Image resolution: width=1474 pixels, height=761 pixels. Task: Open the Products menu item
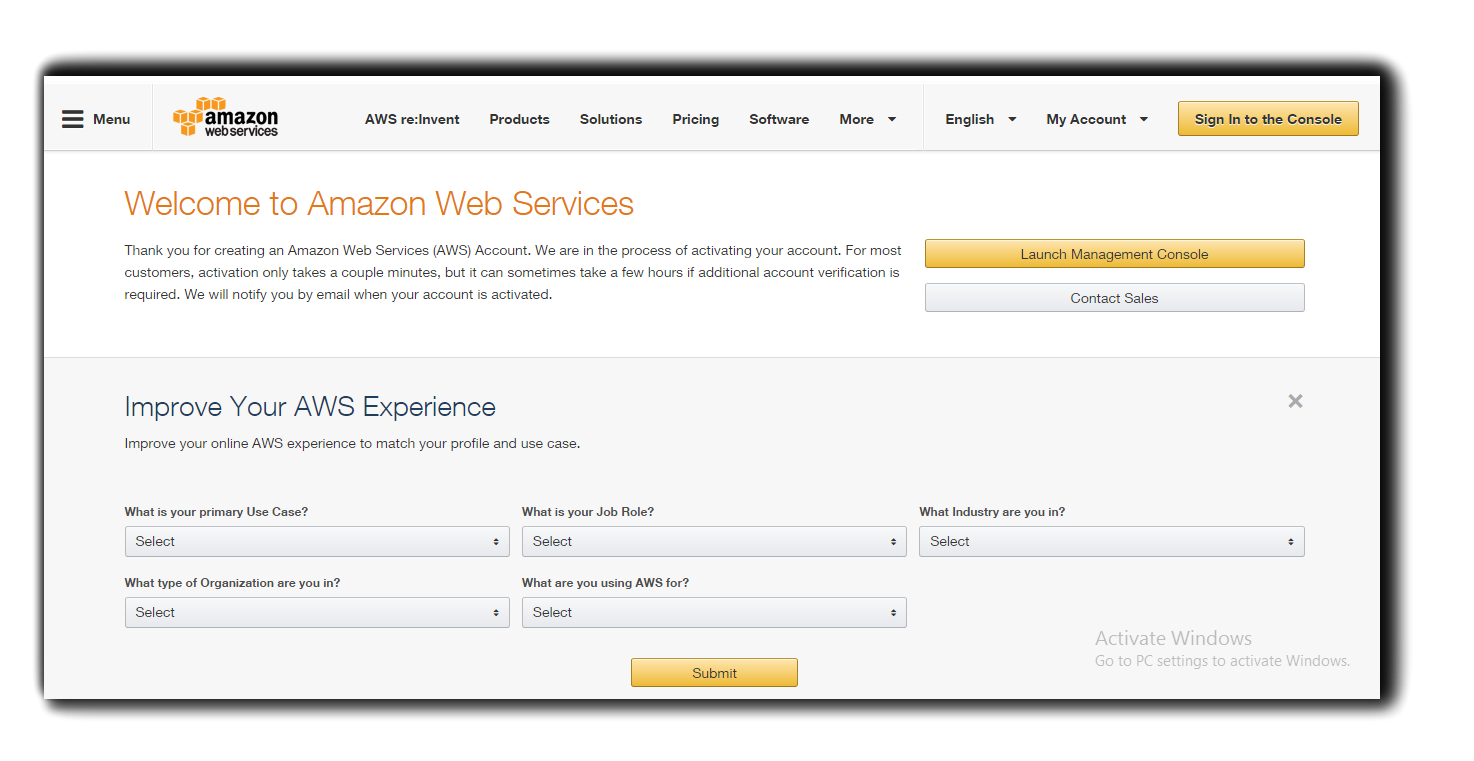[x=519, y=119]
